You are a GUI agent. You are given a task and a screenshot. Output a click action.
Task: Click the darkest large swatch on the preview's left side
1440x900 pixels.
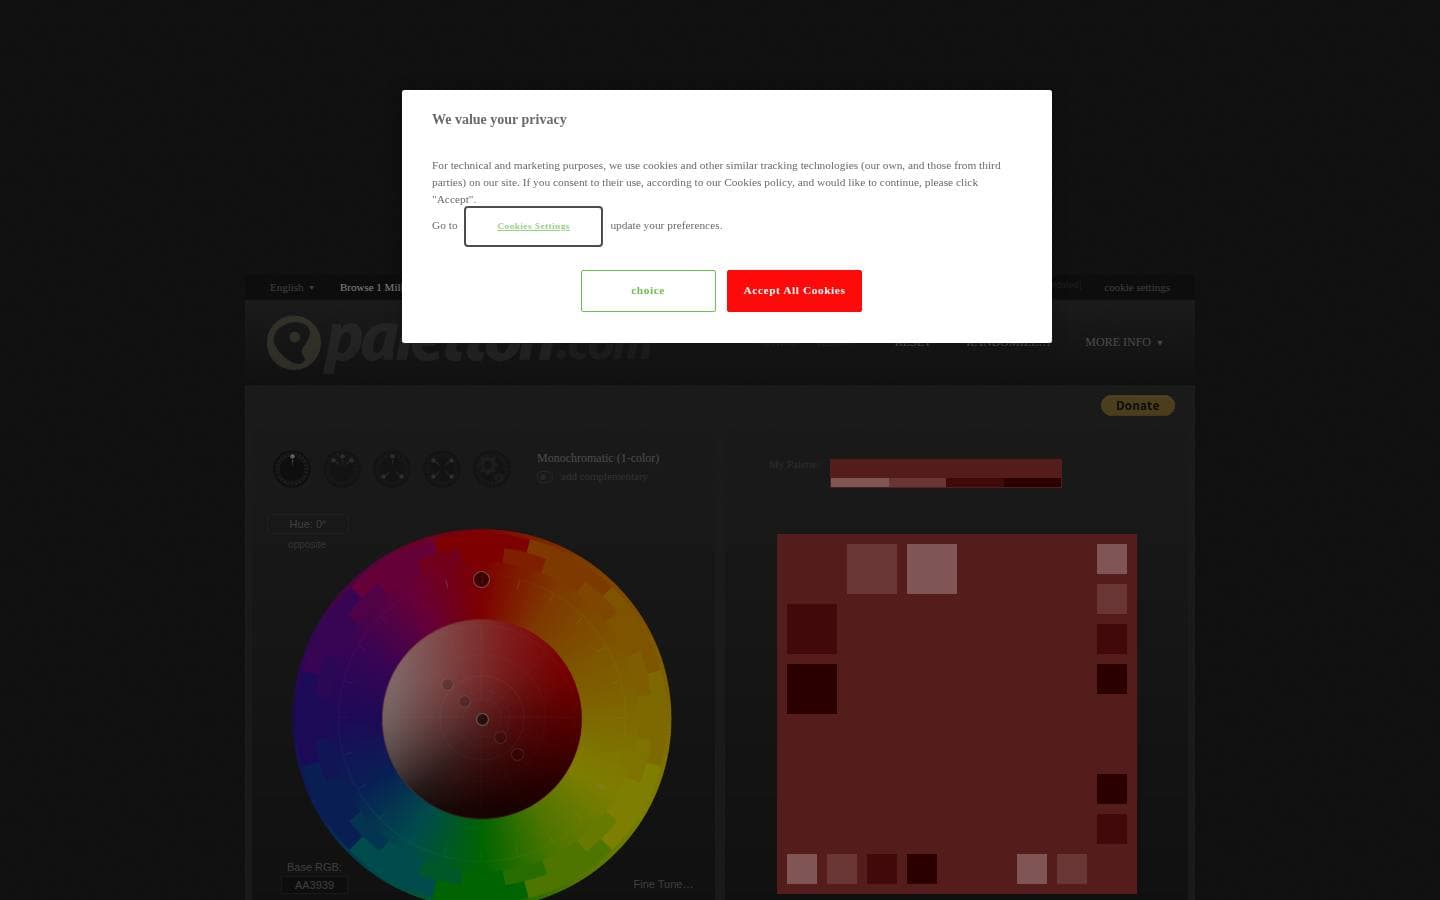coord(812,689)
